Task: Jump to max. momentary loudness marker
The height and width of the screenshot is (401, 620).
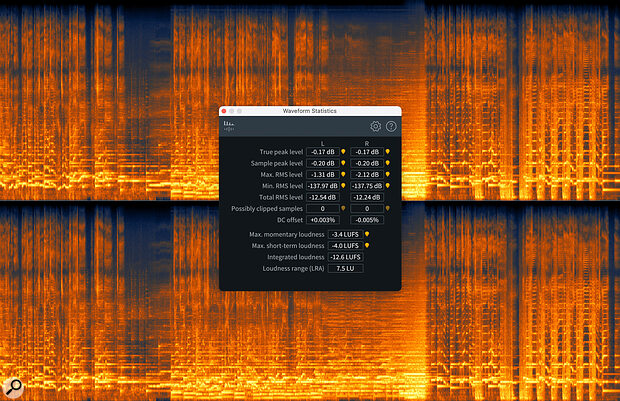Action: (x=366, y=233)
